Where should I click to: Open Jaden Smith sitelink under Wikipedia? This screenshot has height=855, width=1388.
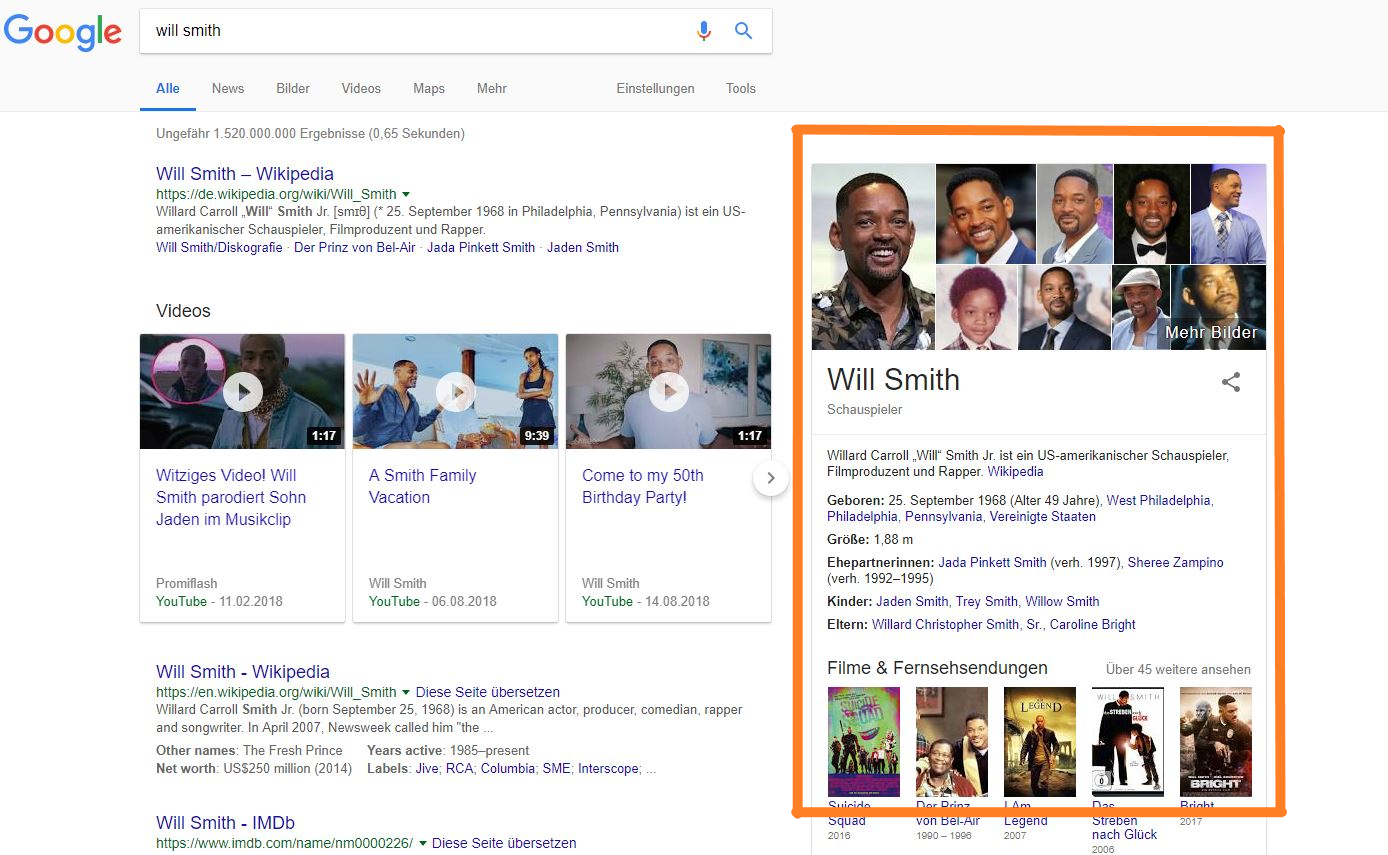point(583,247)
